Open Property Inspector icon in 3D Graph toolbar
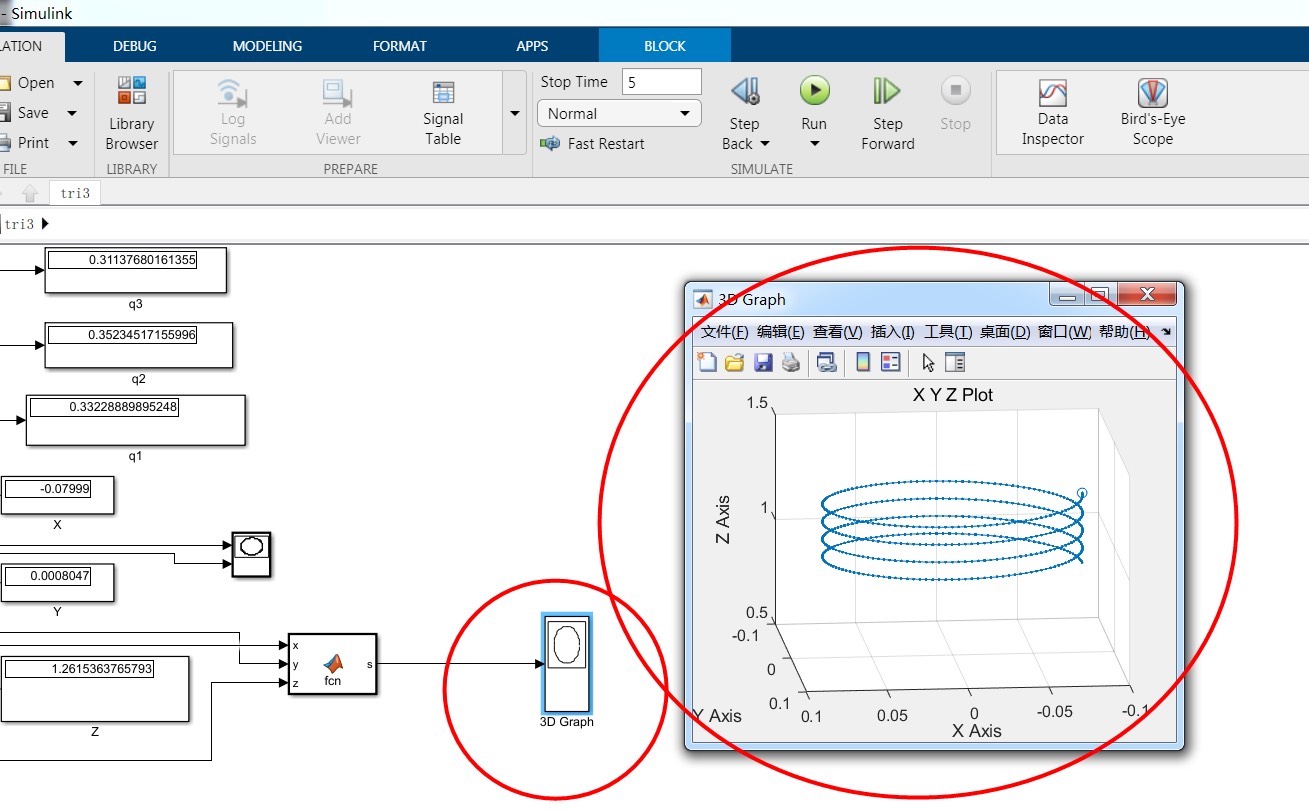Screen dimensions: 1309x811 (x=955, y=362)
